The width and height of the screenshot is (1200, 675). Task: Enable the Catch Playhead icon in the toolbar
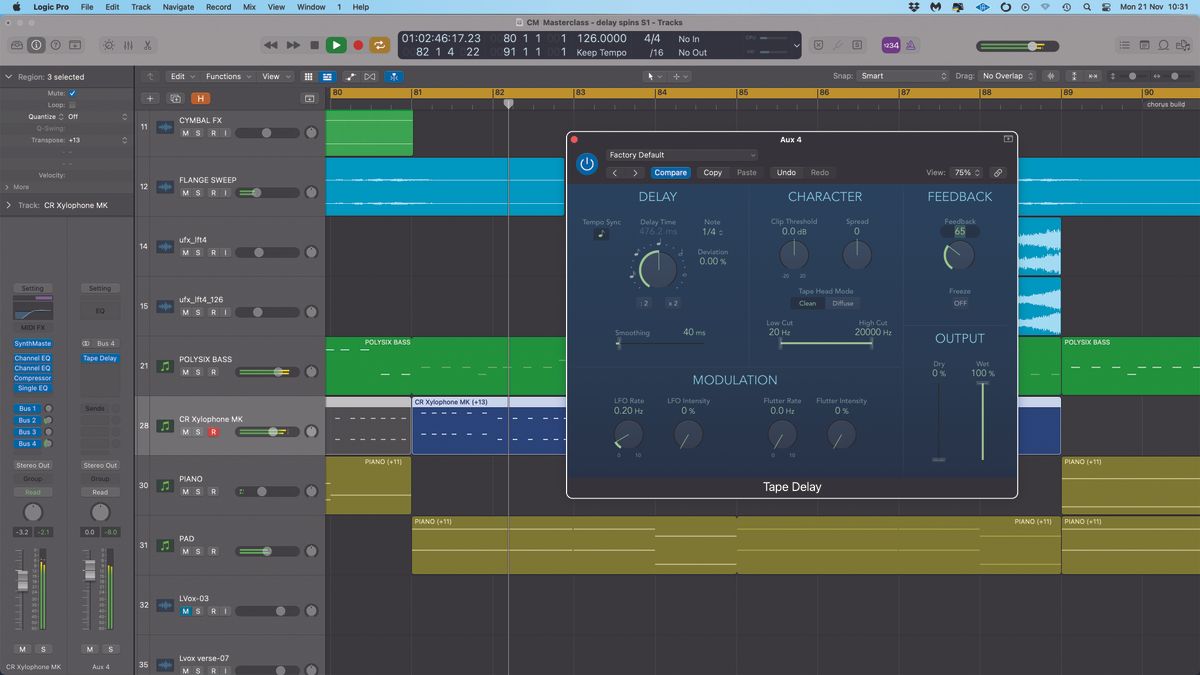coord(394,76)
